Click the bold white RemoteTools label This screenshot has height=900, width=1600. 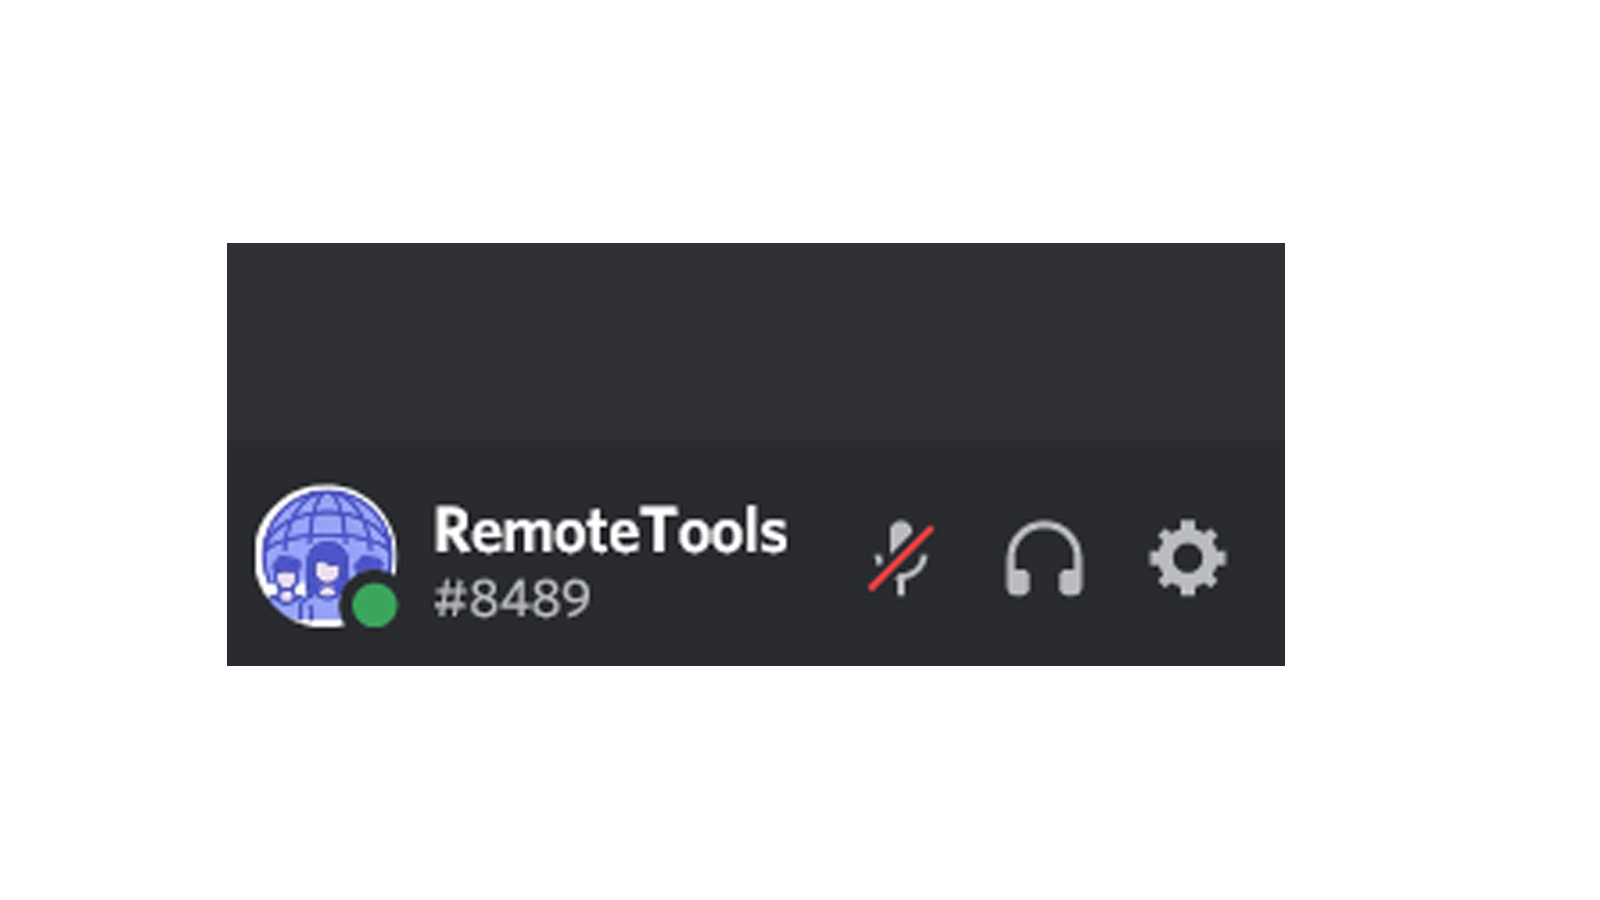click(x=610, y=531)
